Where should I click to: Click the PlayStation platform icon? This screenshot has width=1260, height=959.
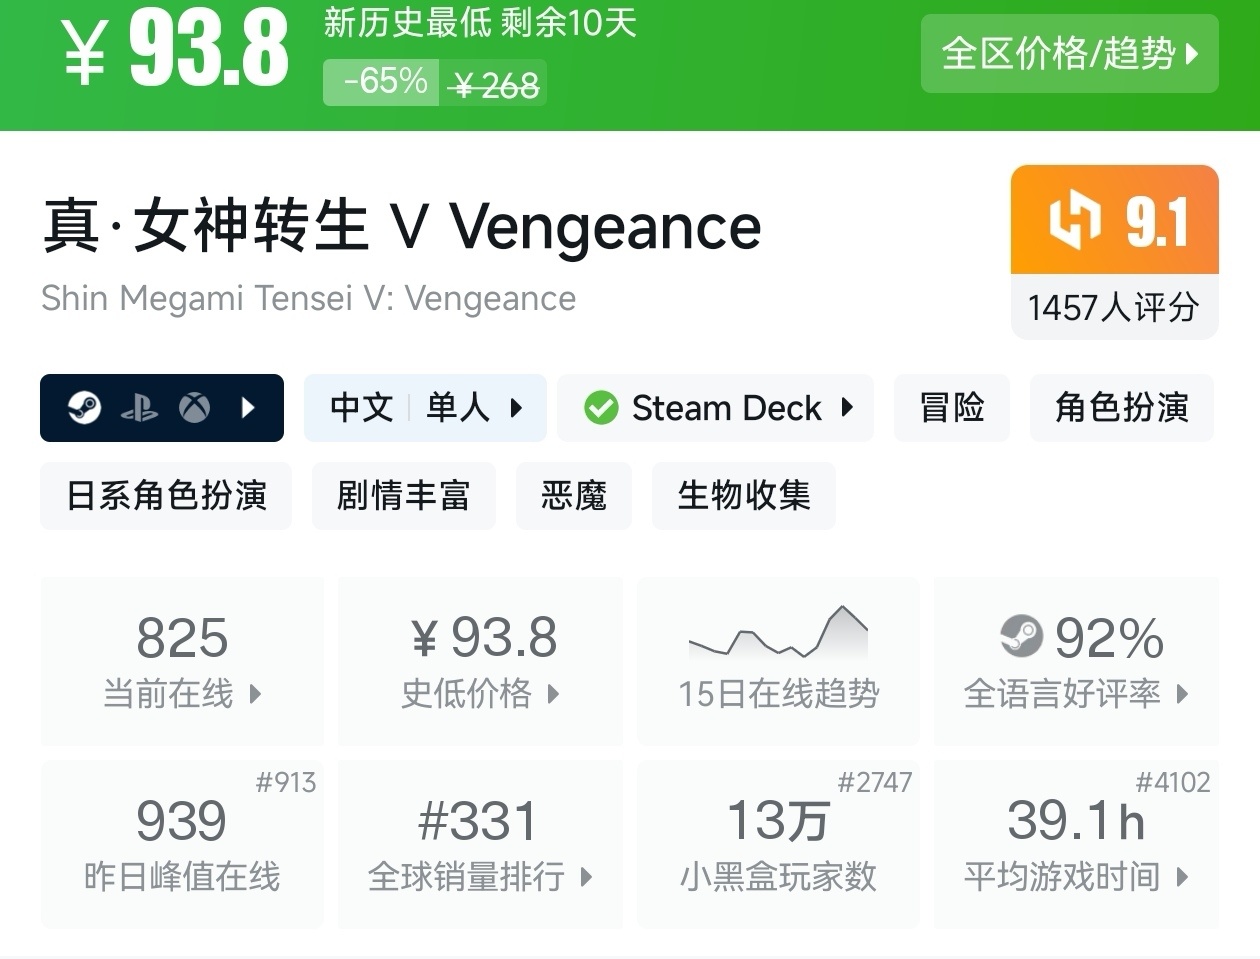[139, 408]
